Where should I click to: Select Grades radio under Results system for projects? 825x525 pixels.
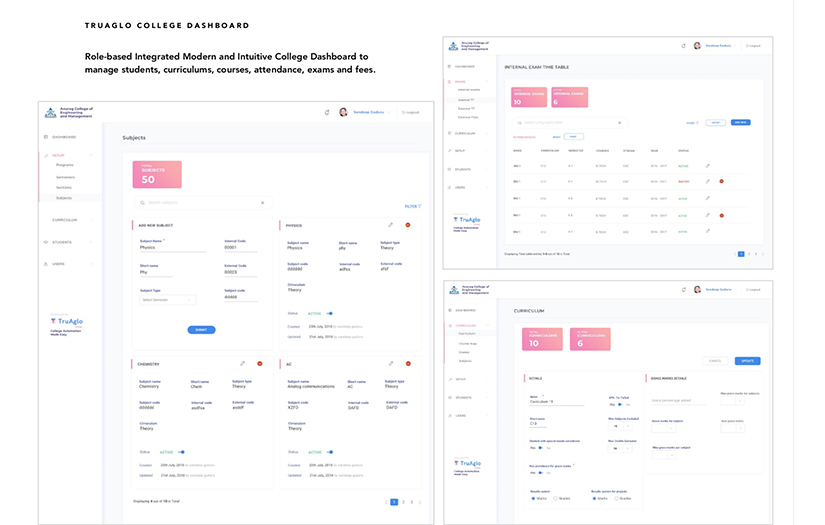[x=617, y=498]
